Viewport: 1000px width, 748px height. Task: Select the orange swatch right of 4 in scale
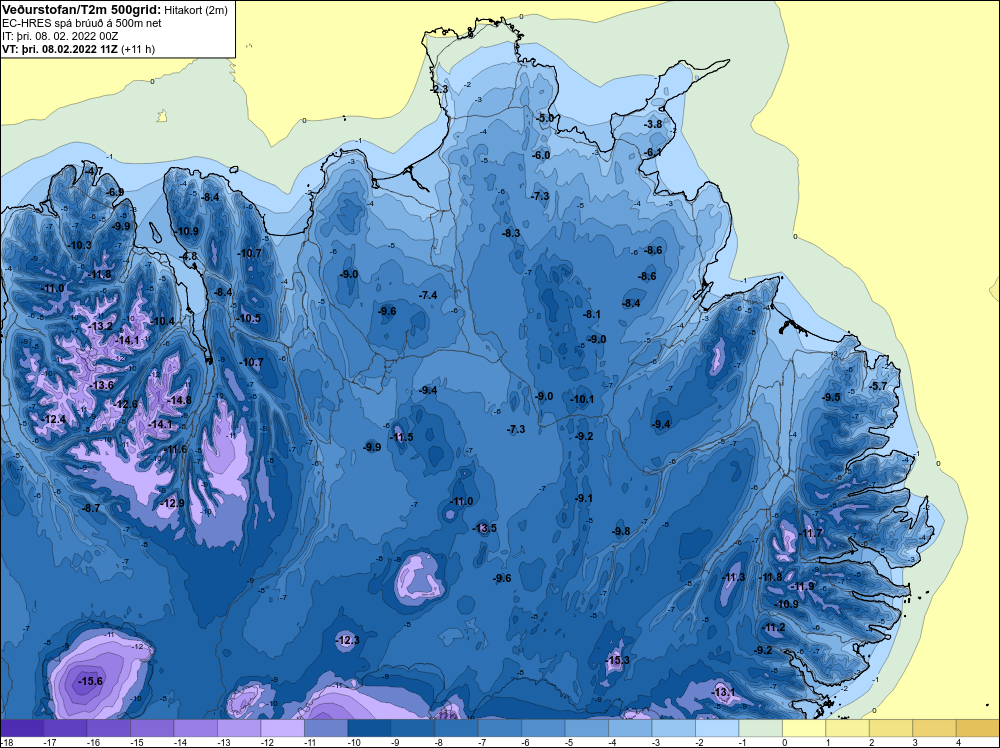[978, 727]
